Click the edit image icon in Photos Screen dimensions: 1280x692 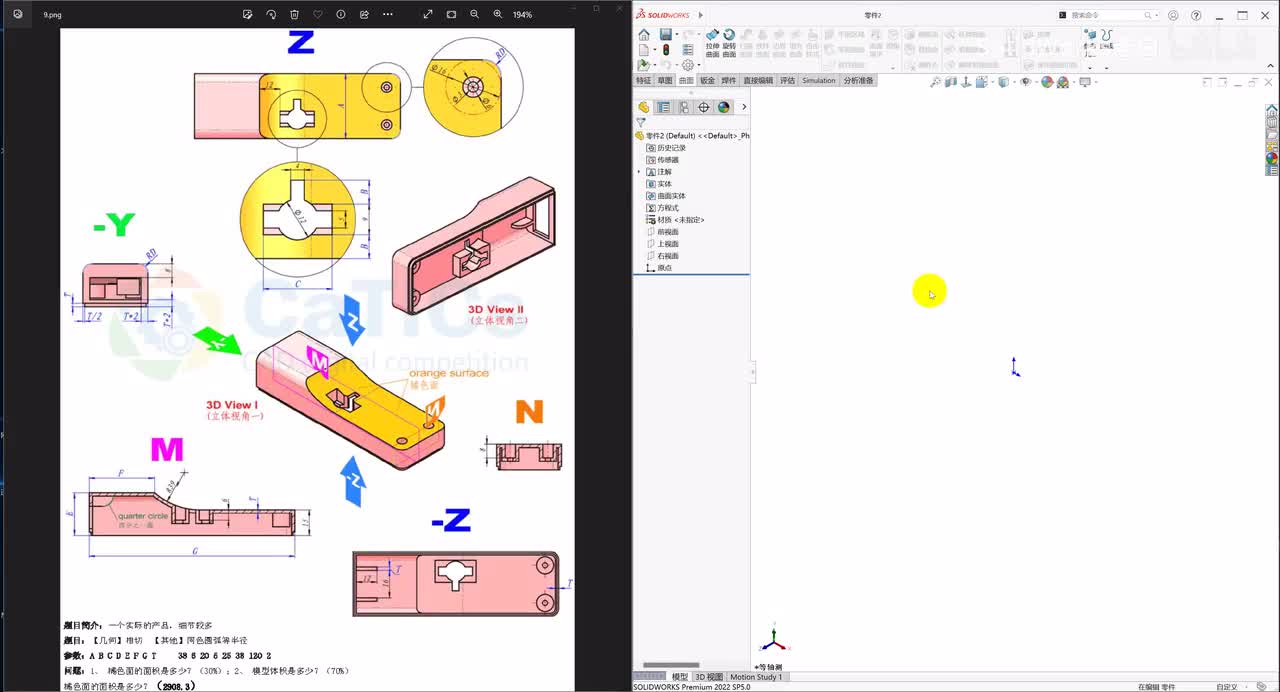pyautogui.click(x=248, y=15)
